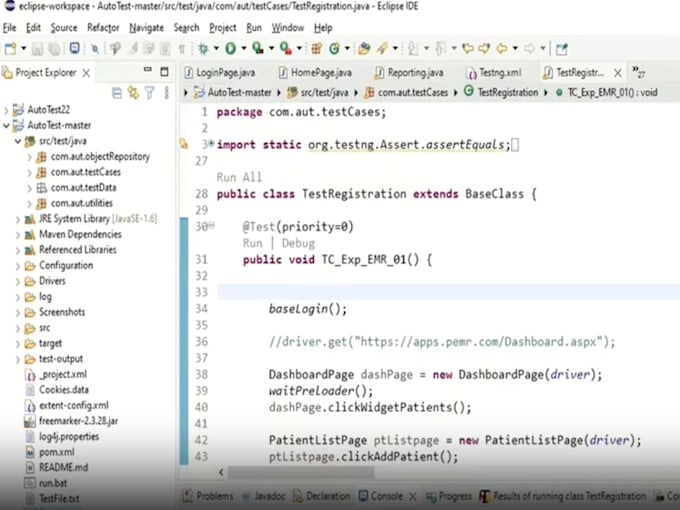Screen dimensions: 680x510
Task: Open the File menu
Action: (9, 28)
